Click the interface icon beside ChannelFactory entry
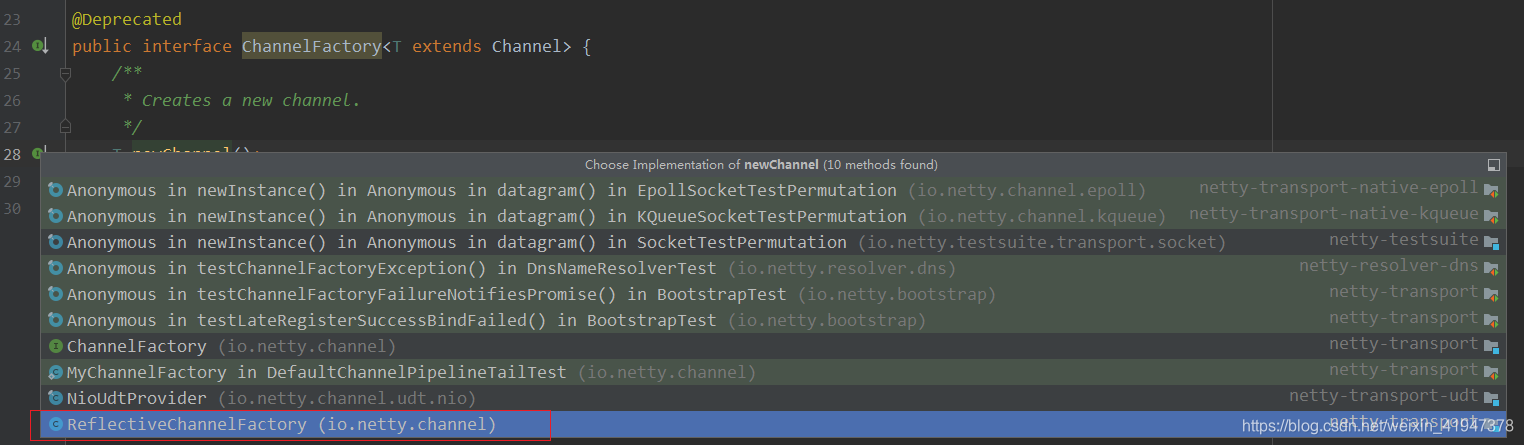Viewport: 1524px width, 445px height. [x=56, y=346]
